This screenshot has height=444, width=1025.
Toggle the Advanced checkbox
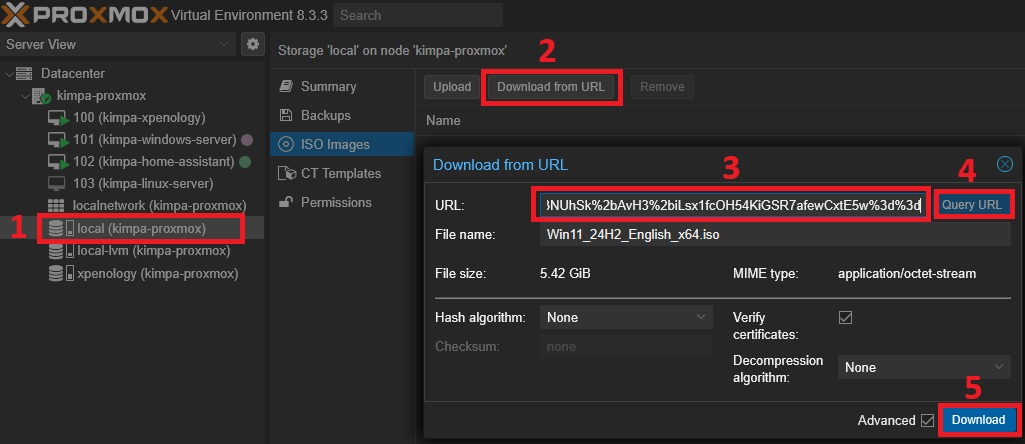click(926, 420)
